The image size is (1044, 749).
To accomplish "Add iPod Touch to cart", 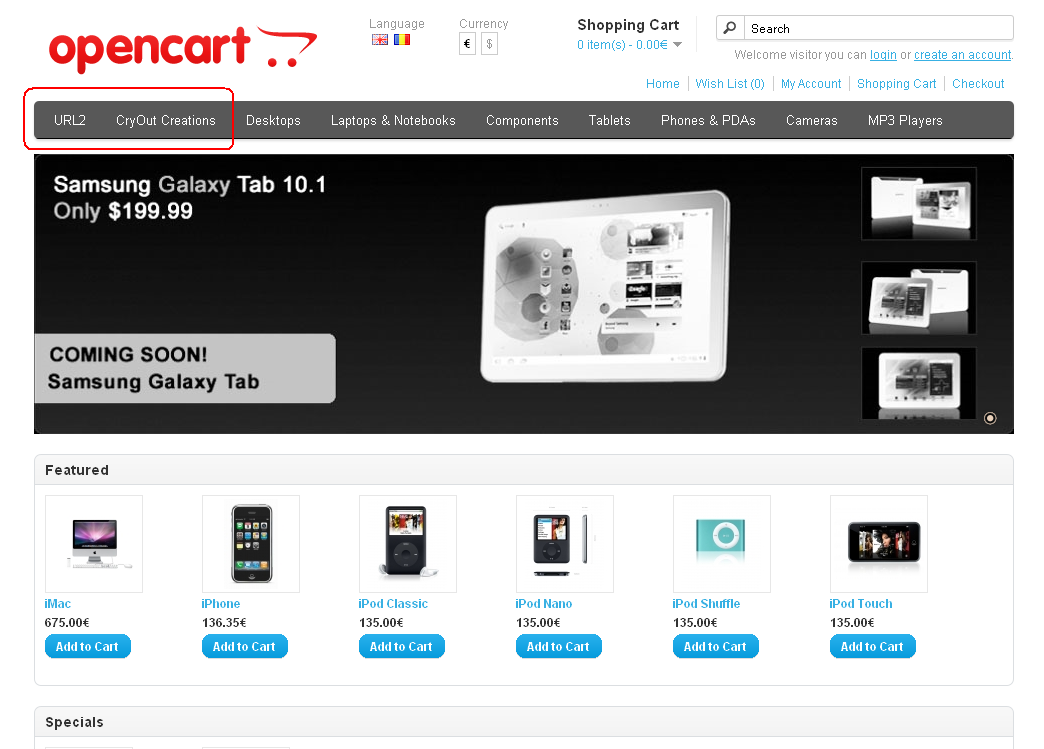I will click(x=872, y=646).
